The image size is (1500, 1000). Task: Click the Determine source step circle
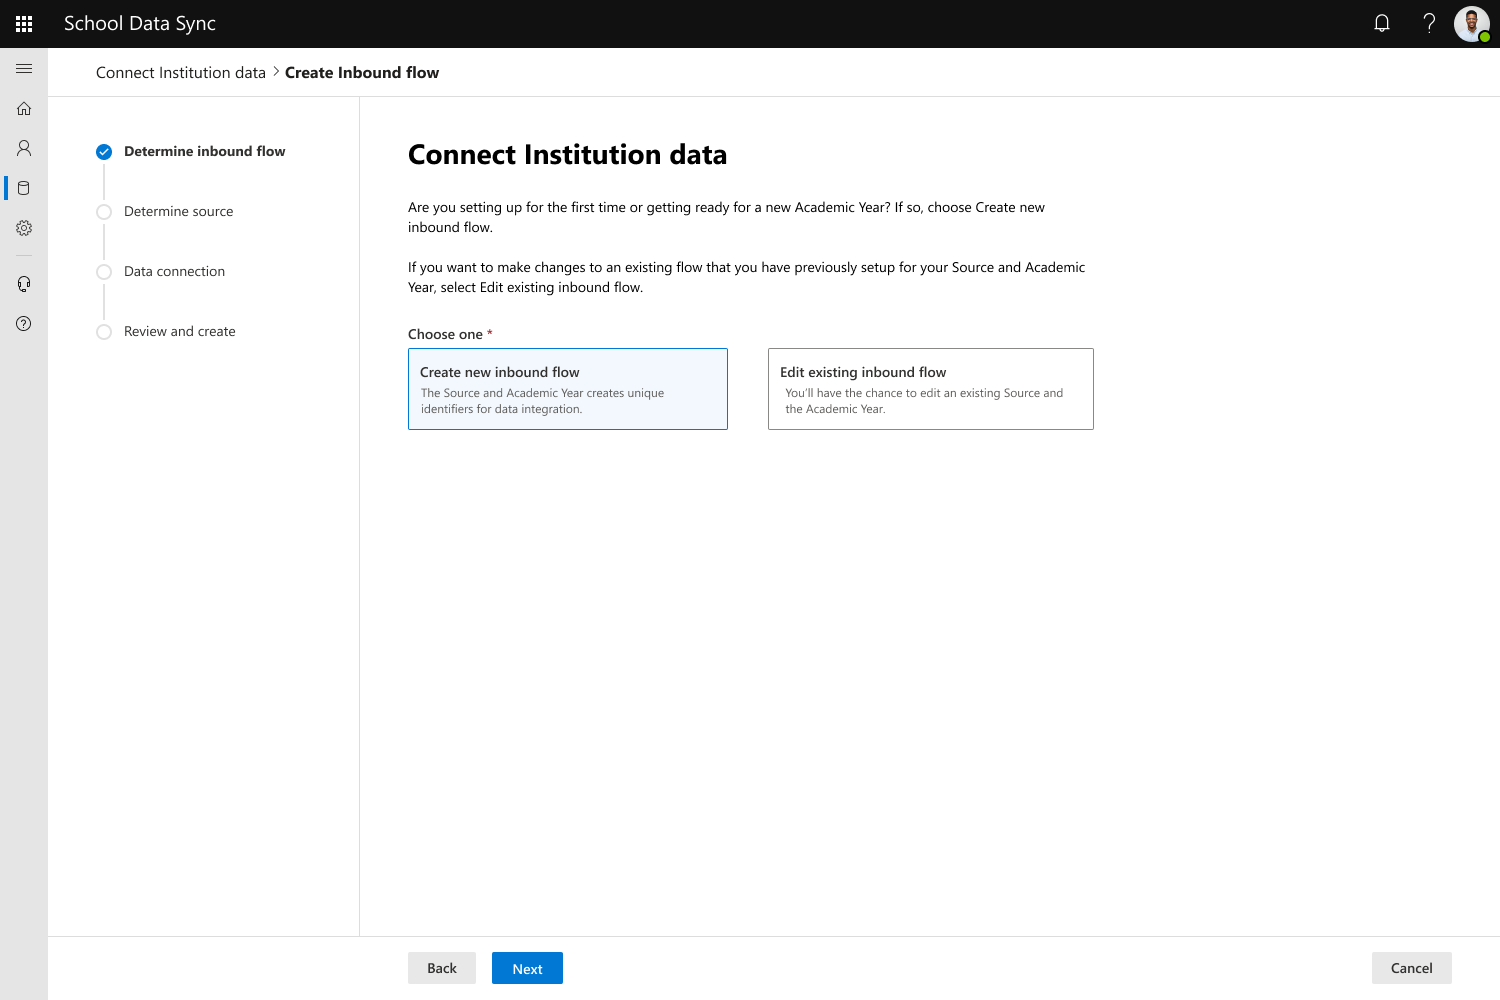[x=104, y=212]
